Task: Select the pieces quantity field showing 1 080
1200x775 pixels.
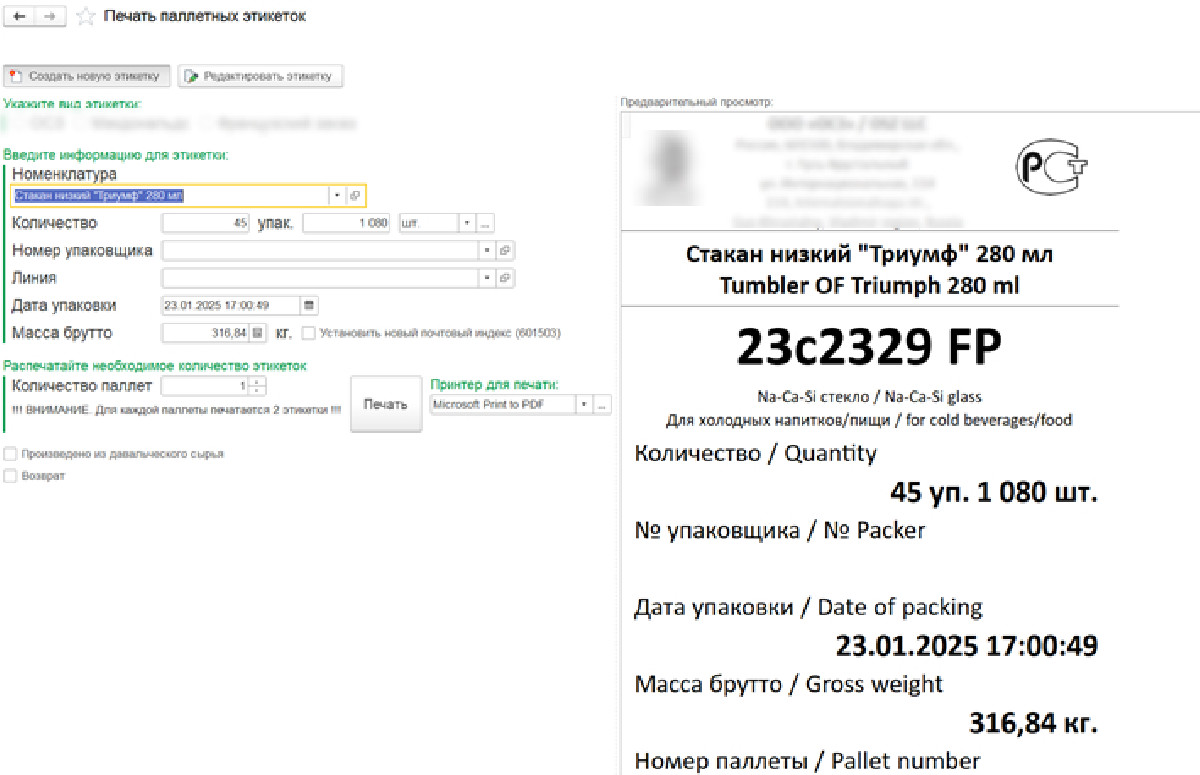Action: point(346,223)
